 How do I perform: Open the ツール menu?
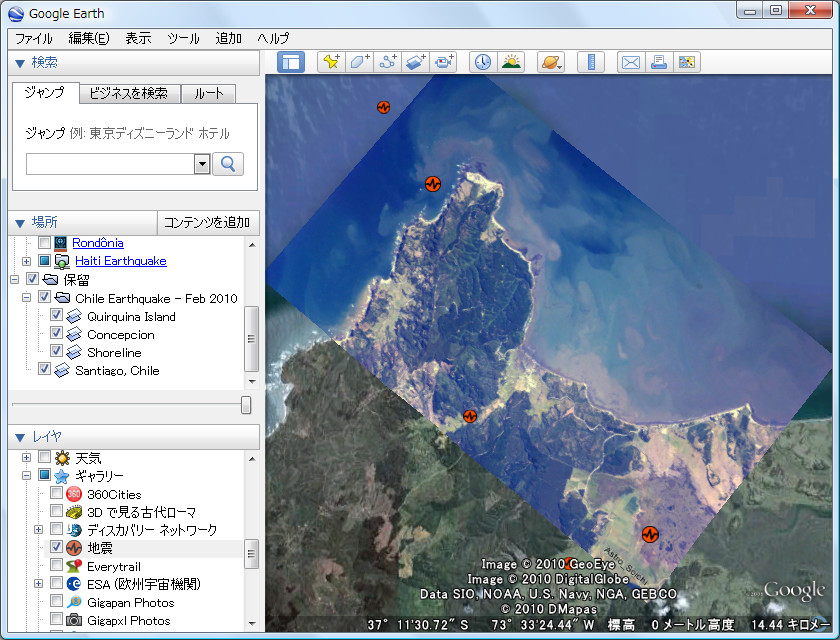tap(183, 39)
